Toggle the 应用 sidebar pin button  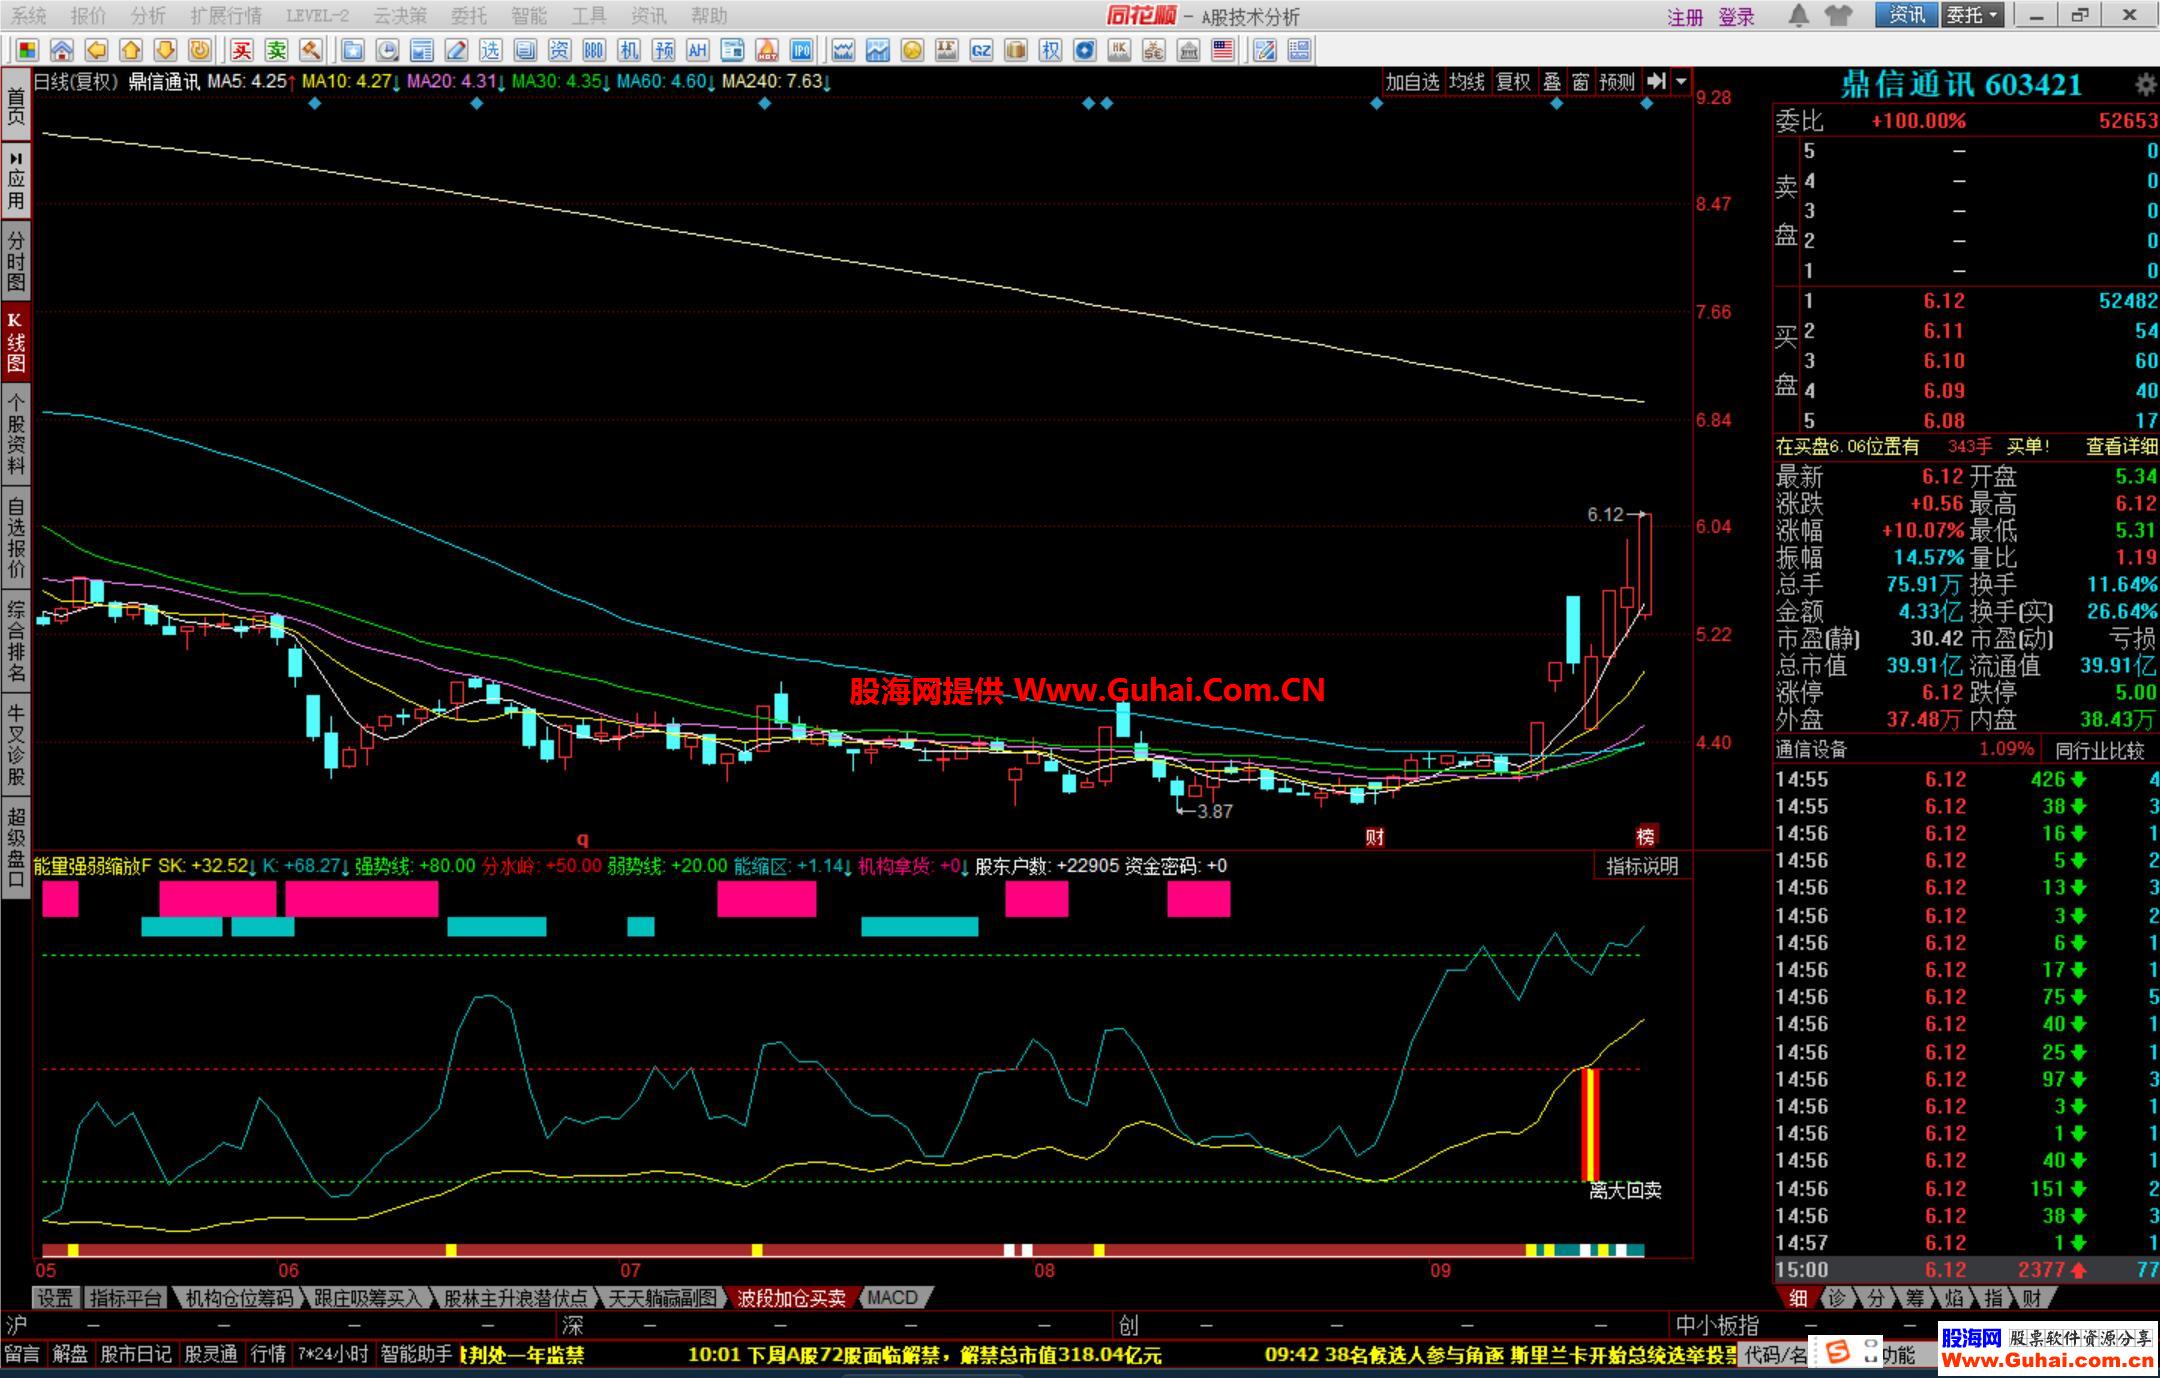pyautogui.click(x=16, y=180)
